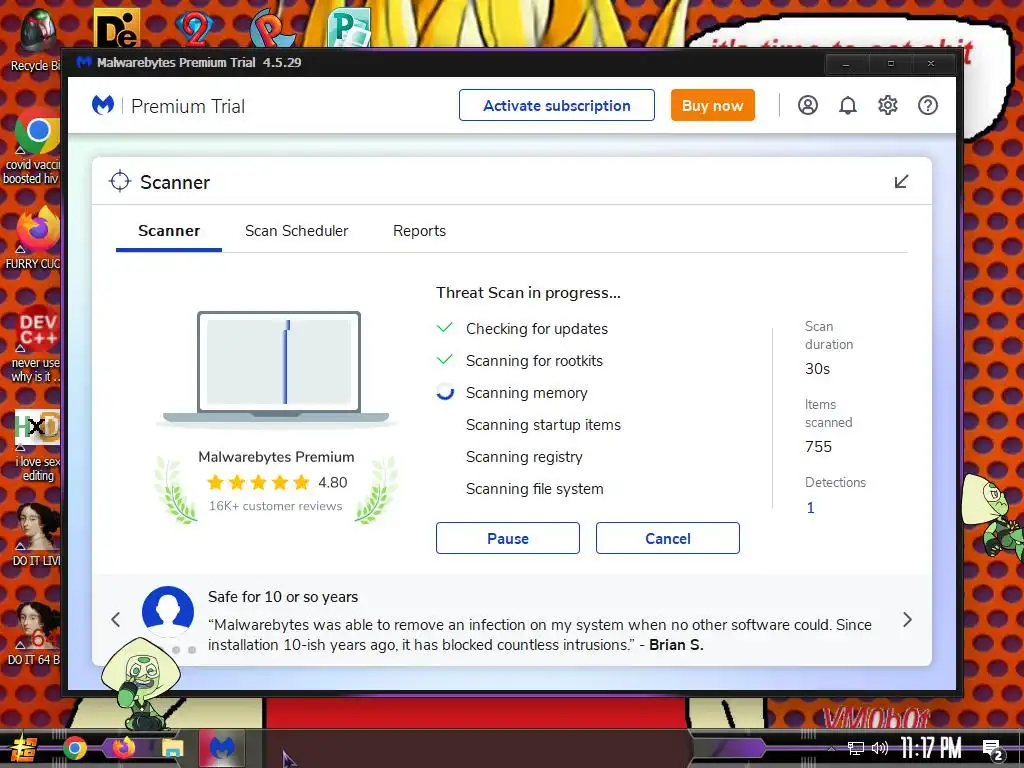
Task: Click the detections count 1
Action: [x=810, y=507]
